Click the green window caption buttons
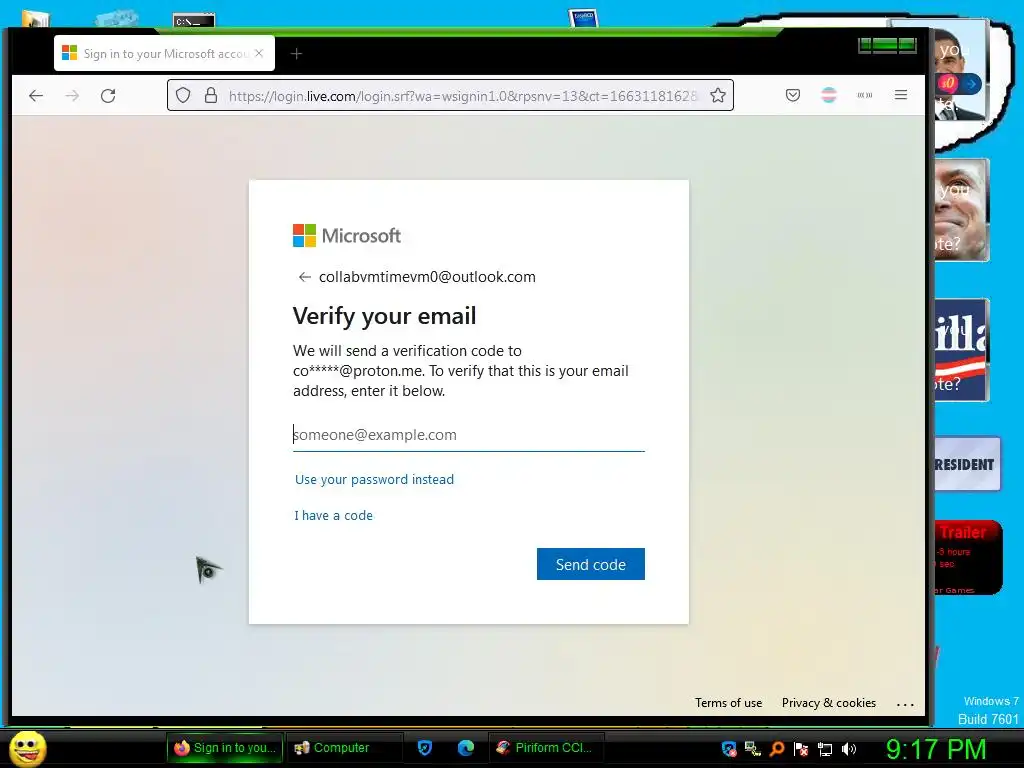Viewport: 1024px width, 768px height. click(x=887, y=44)
